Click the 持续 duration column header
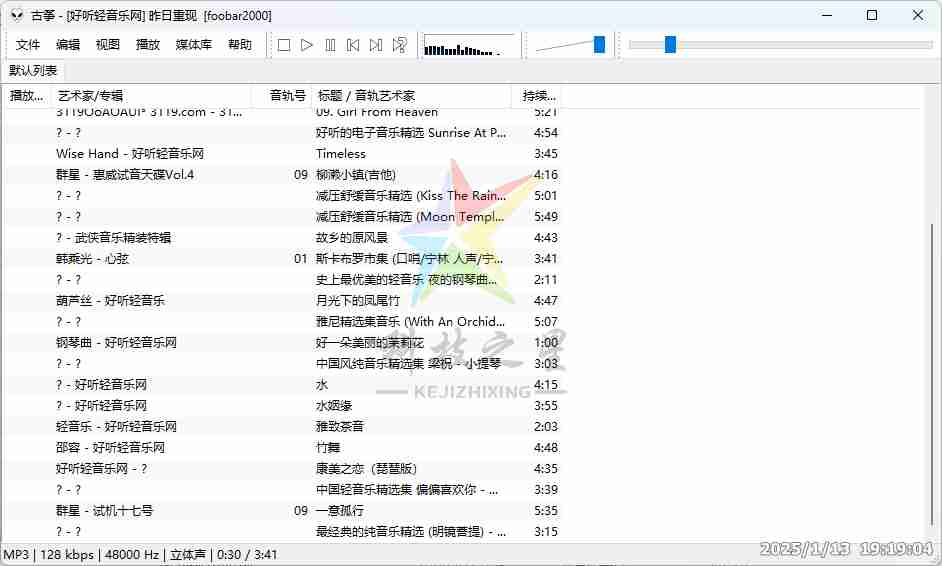This screenshot has height=566, width=942. point(538,96)
